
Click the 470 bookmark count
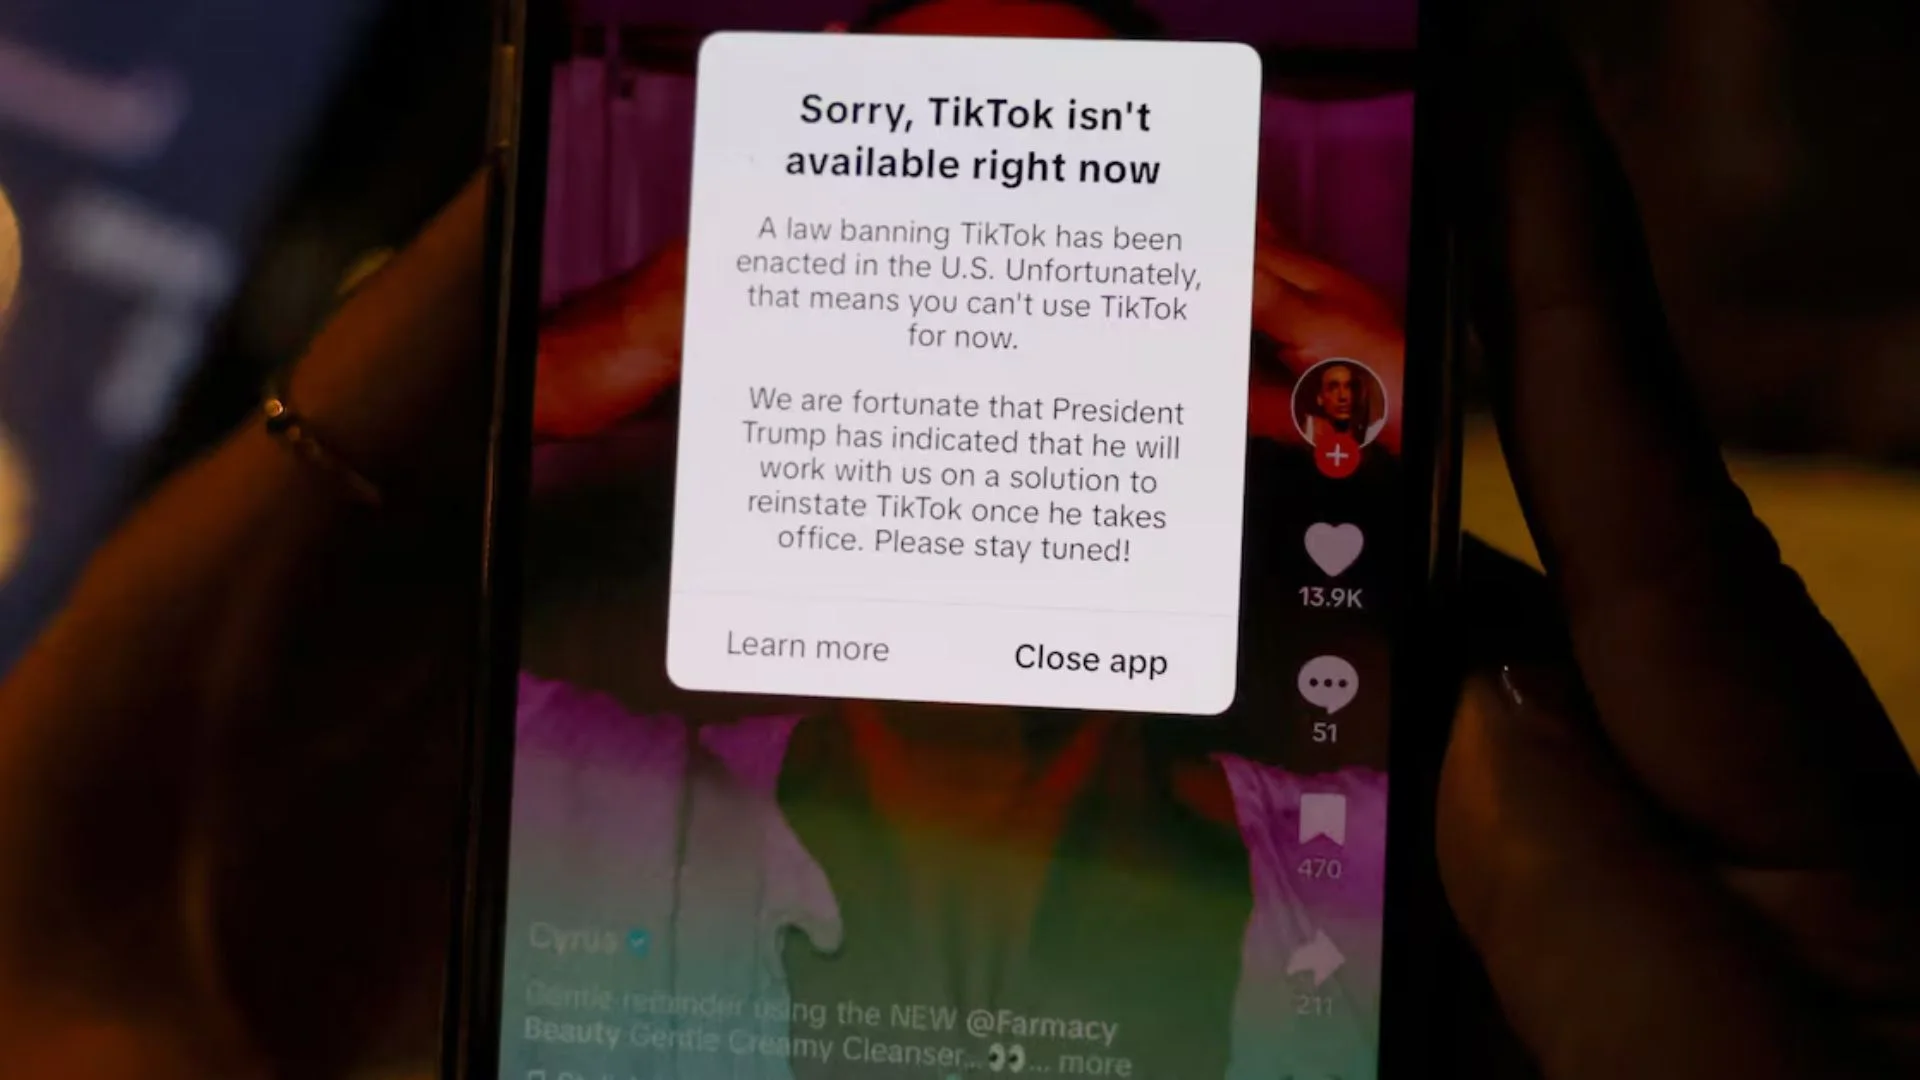click(x=1320, y=866)
